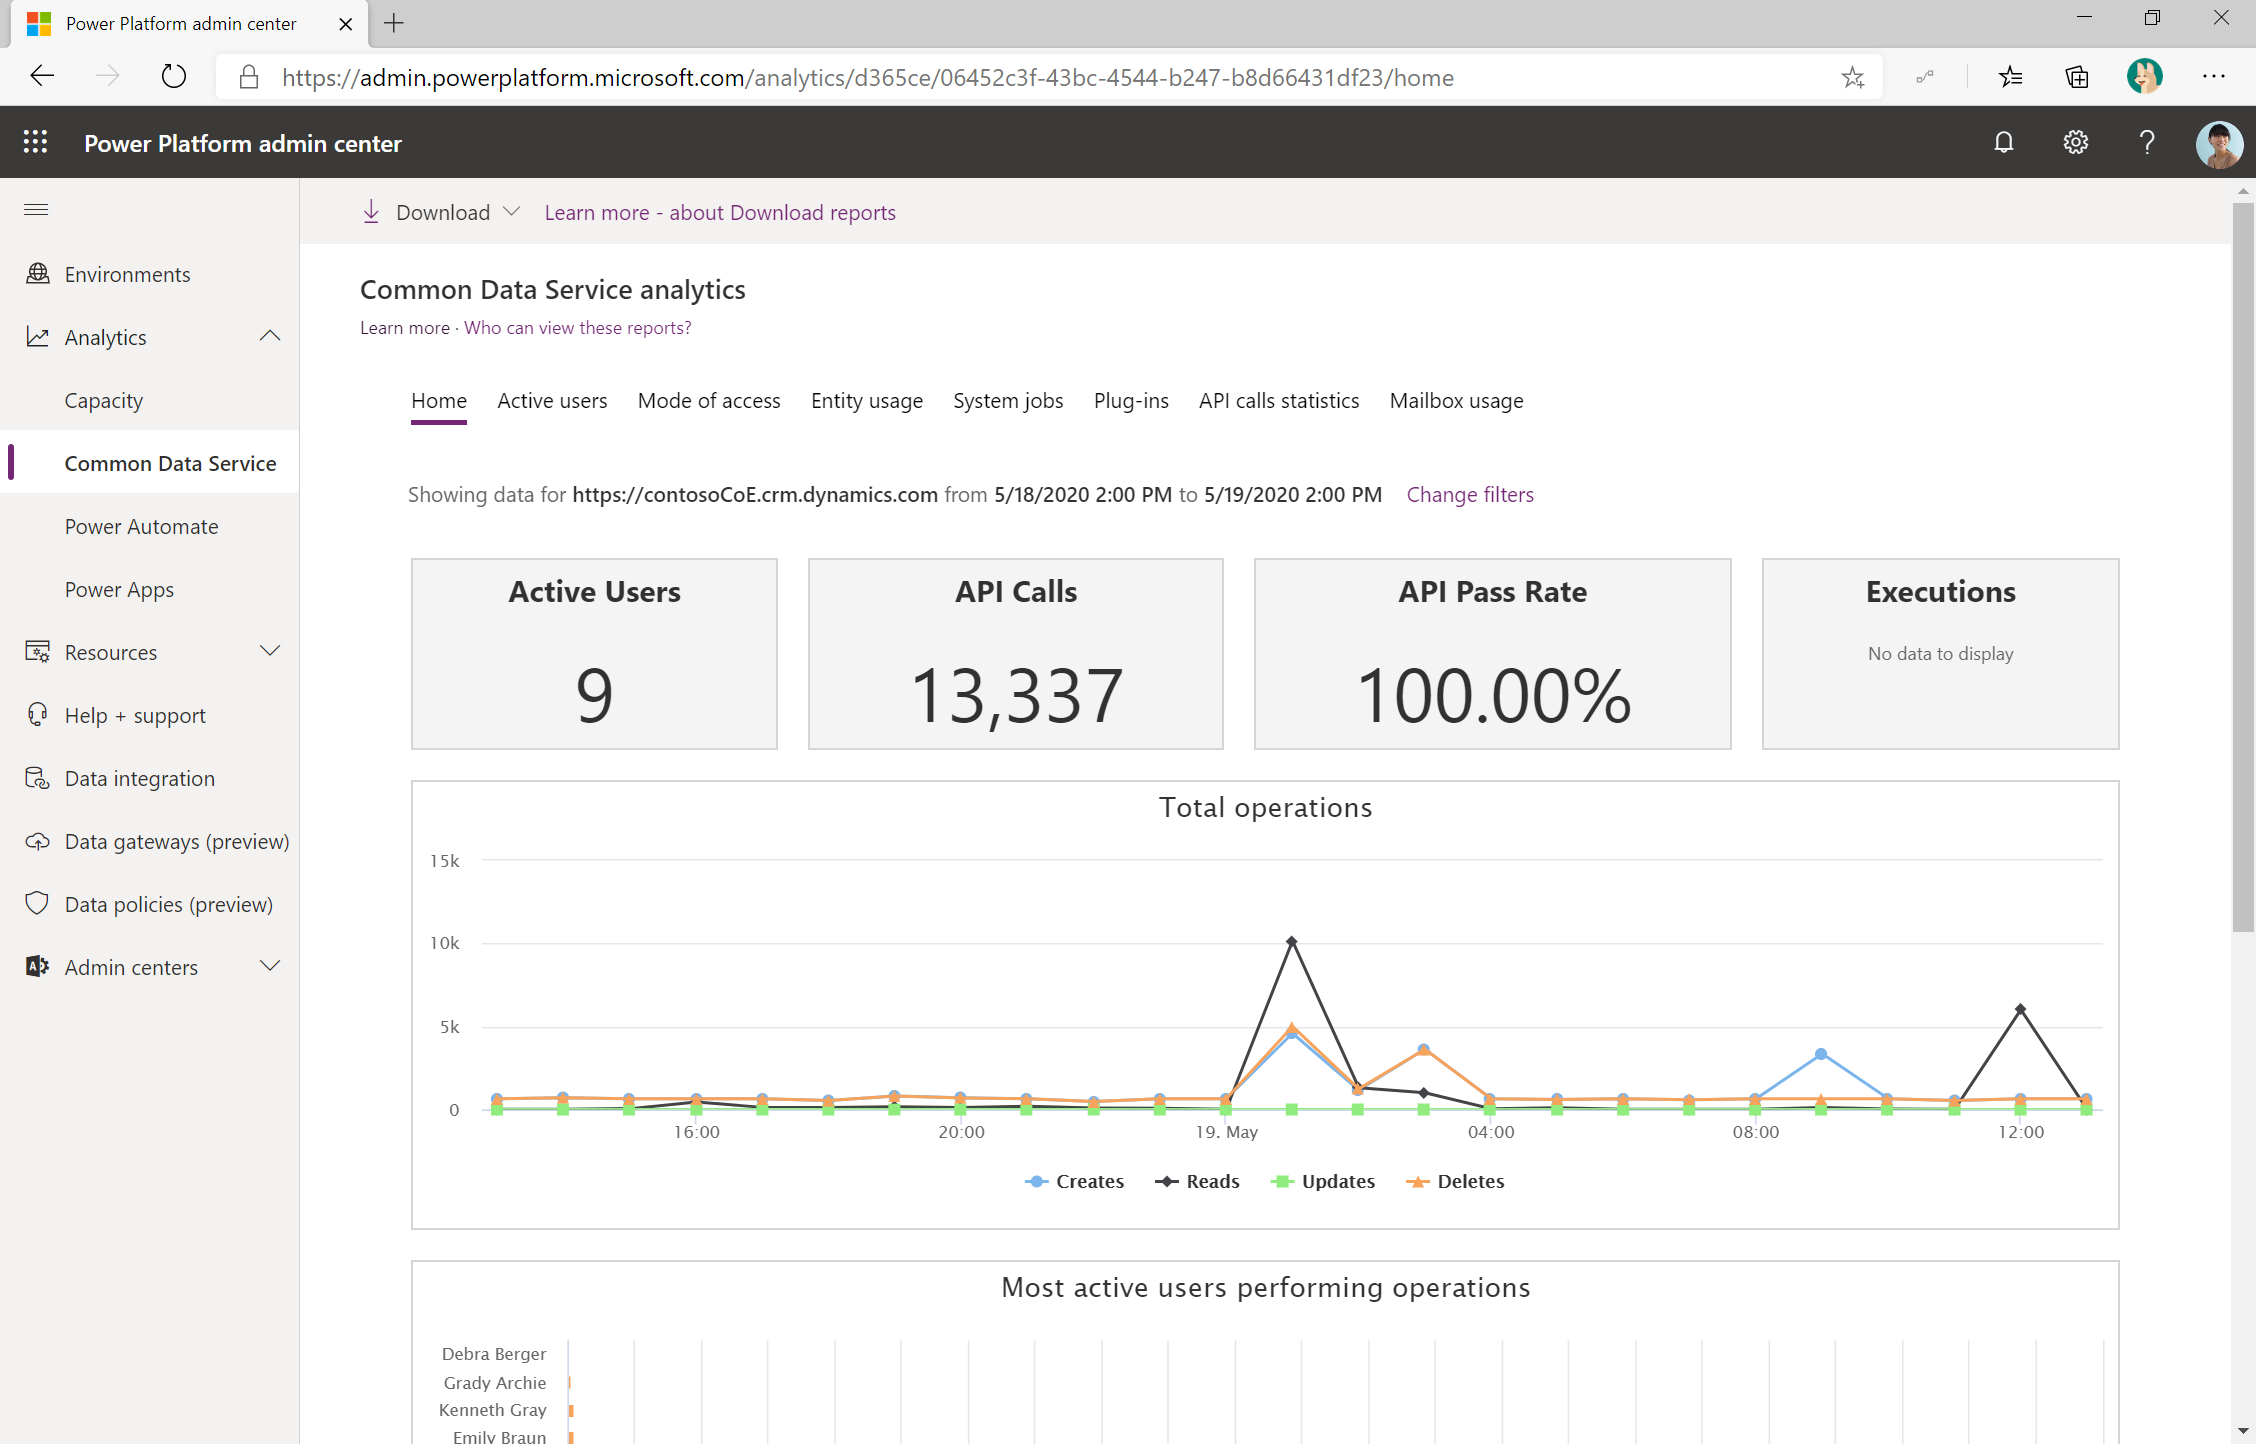Click the Power Automate navigation item
The height and width of the screenshot is (1444, 2256).
[141, 526]
